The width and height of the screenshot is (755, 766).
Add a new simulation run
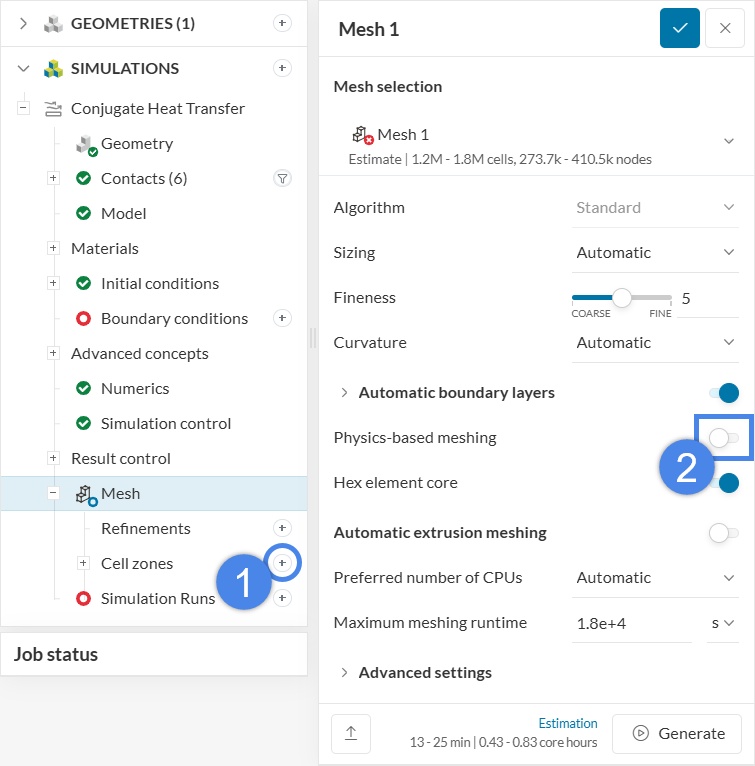[x=282, y=598]
